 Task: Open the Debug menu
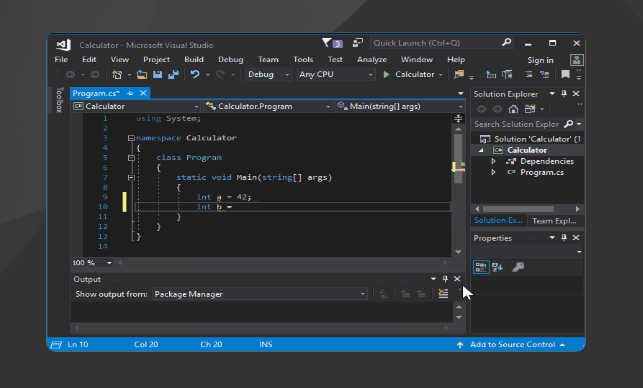pos(230,59)
